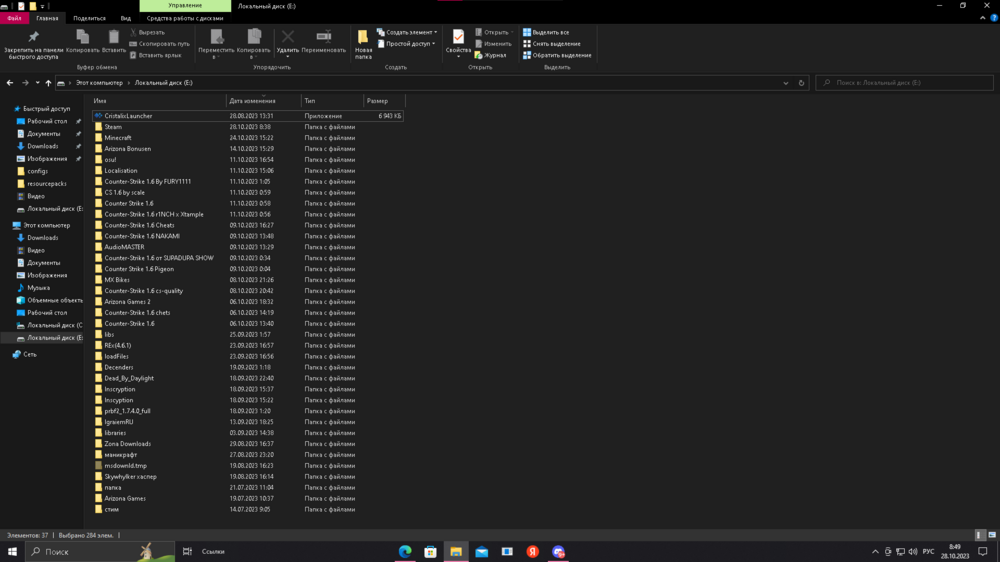Select the 'CristalixLauncher' application file
The image size is (1000, 562).
247,116
